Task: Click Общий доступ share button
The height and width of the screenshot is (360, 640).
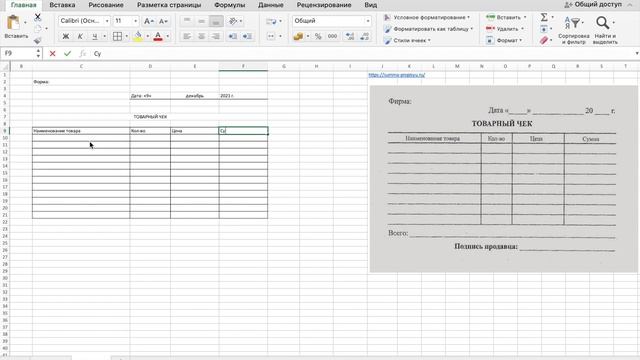Action: (594, 4)
